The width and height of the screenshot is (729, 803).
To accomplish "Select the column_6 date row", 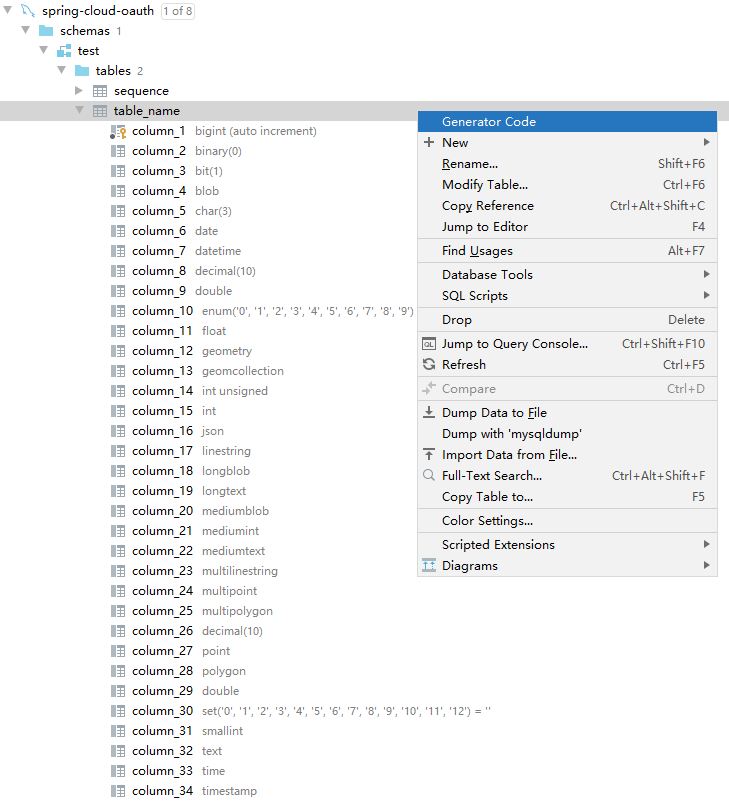I will click(165, 231).
